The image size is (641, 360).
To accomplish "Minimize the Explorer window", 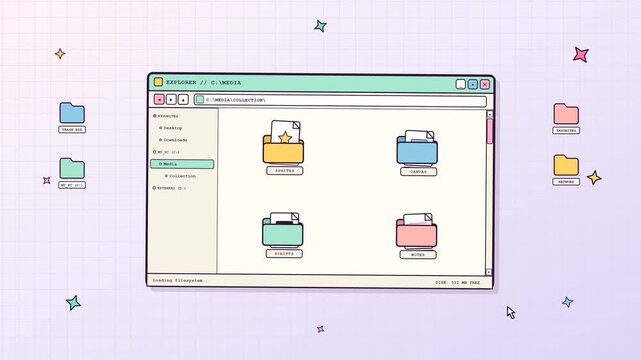I will point(461,84).
